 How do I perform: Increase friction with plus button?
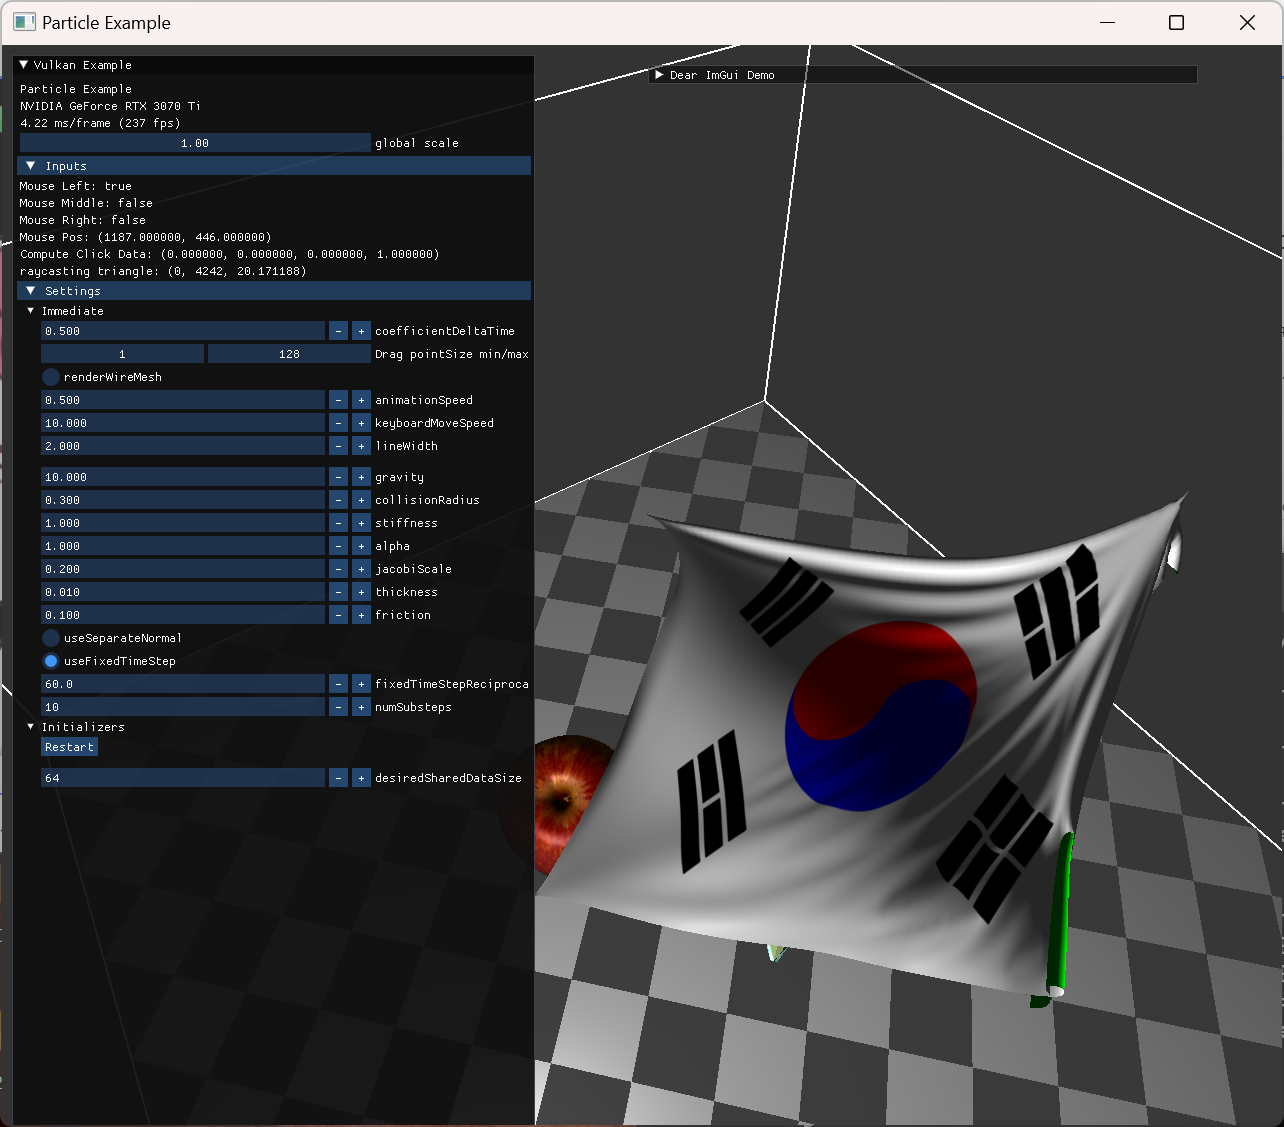tap(361, 615)
